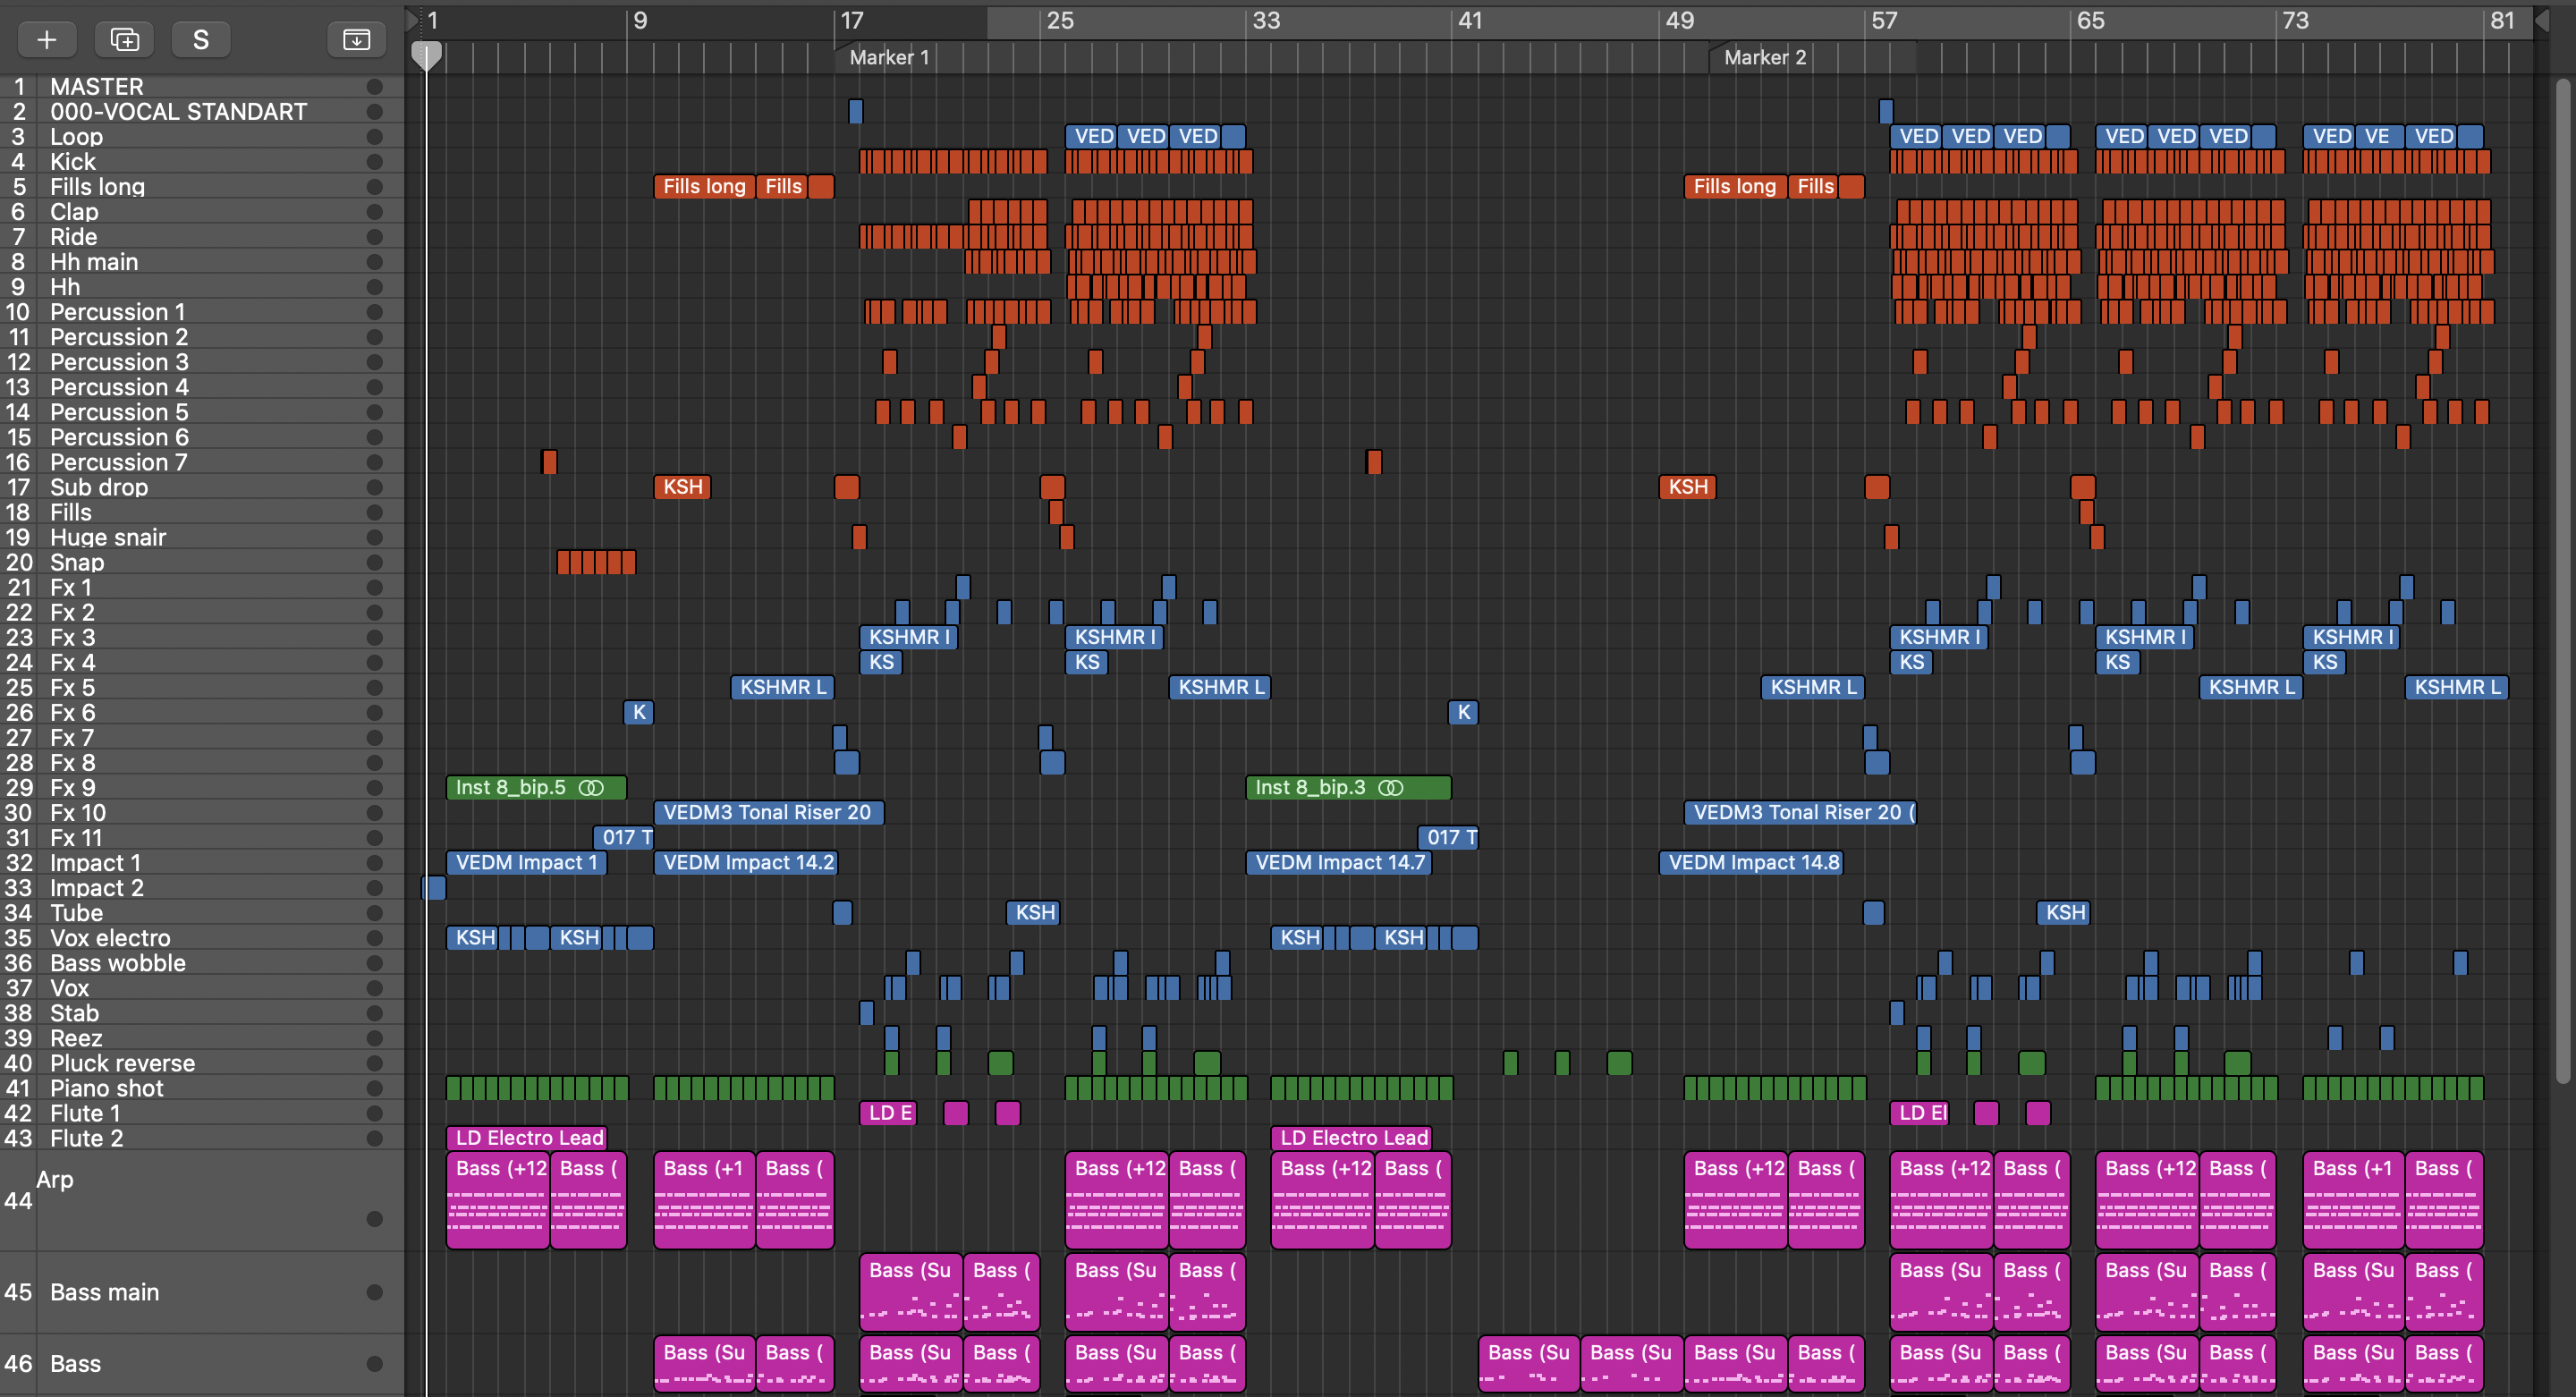Click the Inst 8_bip.5 looped region
This screenshot has height=1397, width=2576.
coord(535,788)
